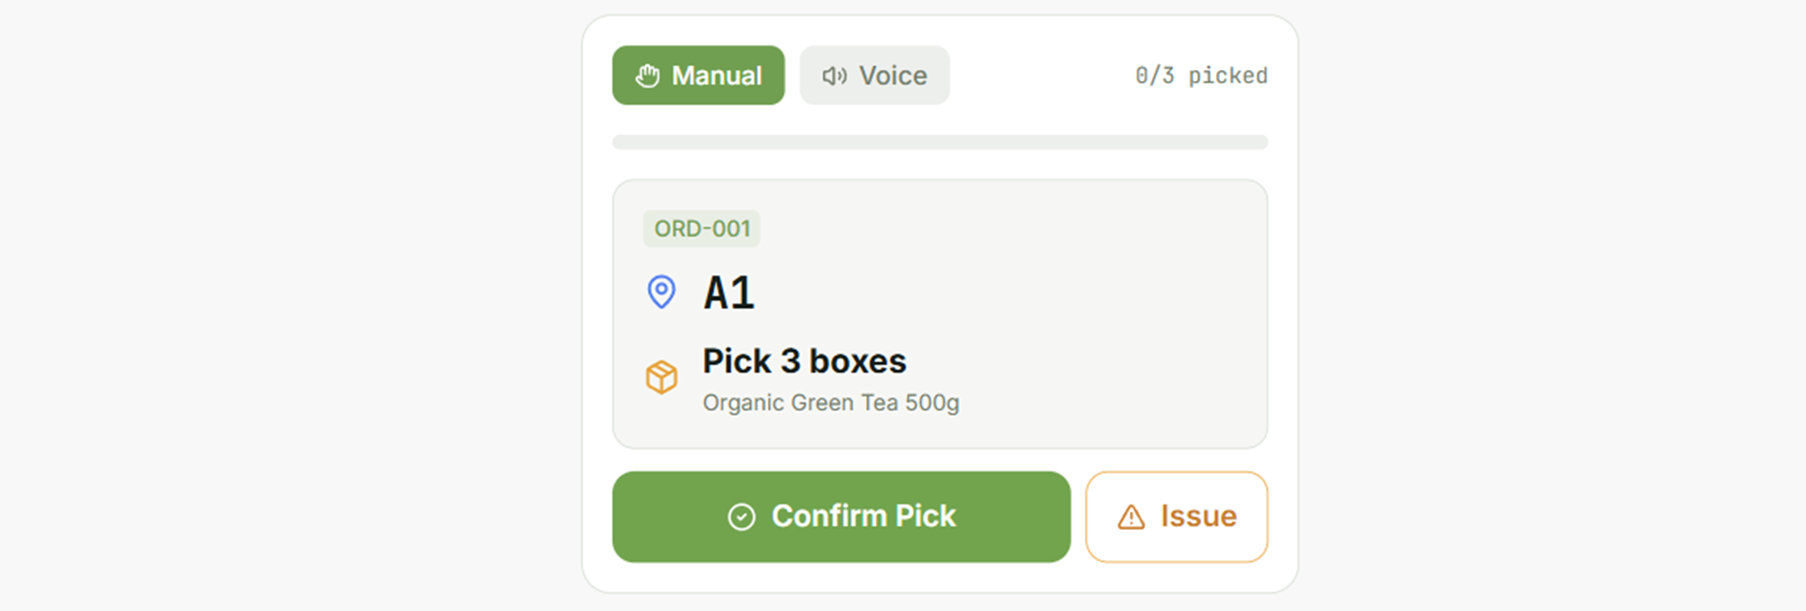Click the A1 location label
The width and height of the screenshot is (1806, 611).
coord(729,293)
